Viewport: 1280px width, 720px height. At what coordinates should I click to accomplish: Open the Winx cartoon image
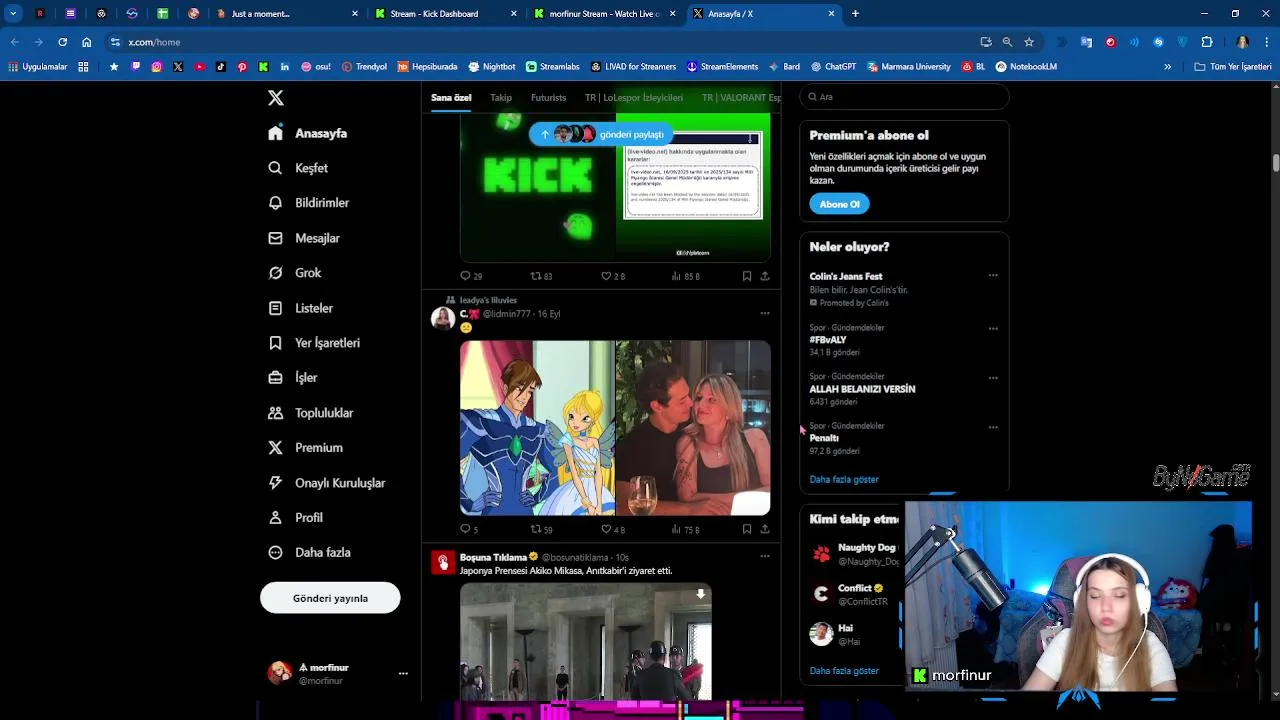[537, 428]
